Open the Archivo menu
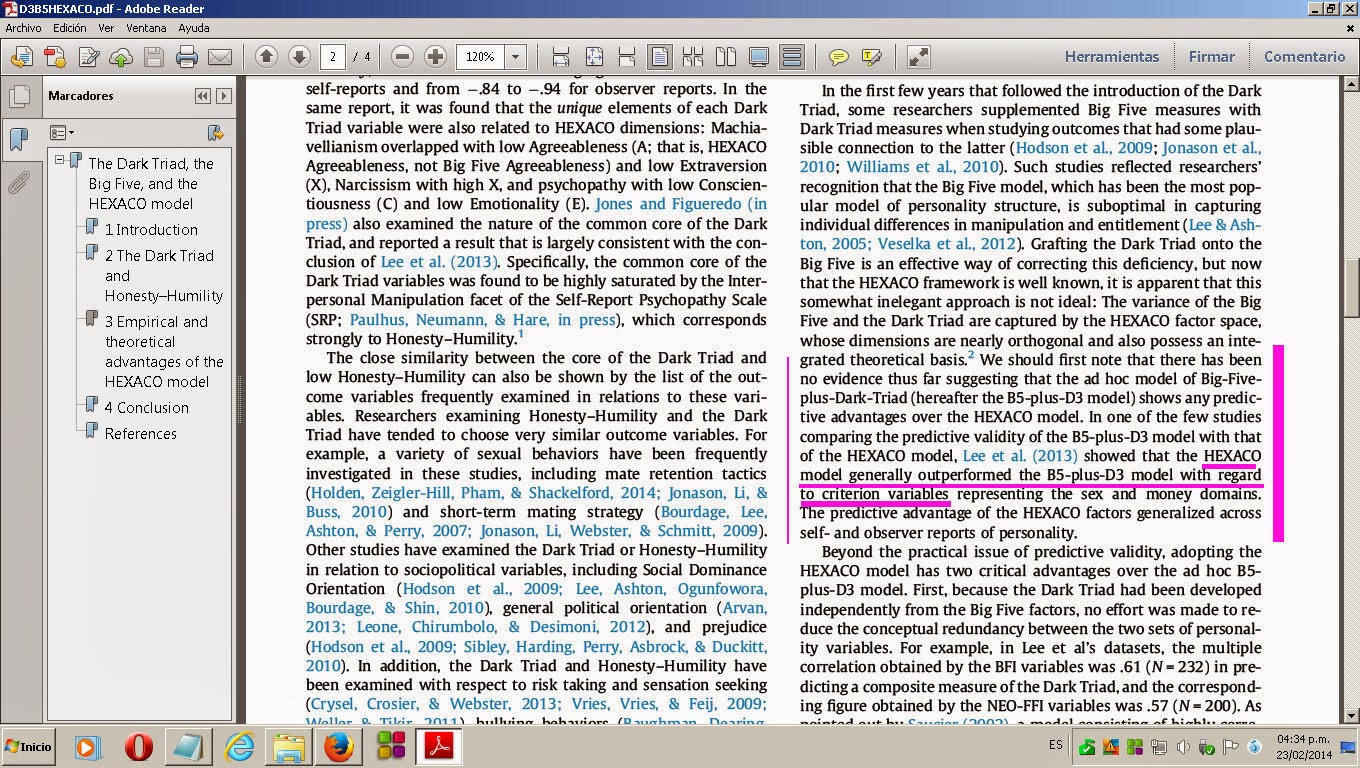Screen dimensions: 1360x768 24,28
